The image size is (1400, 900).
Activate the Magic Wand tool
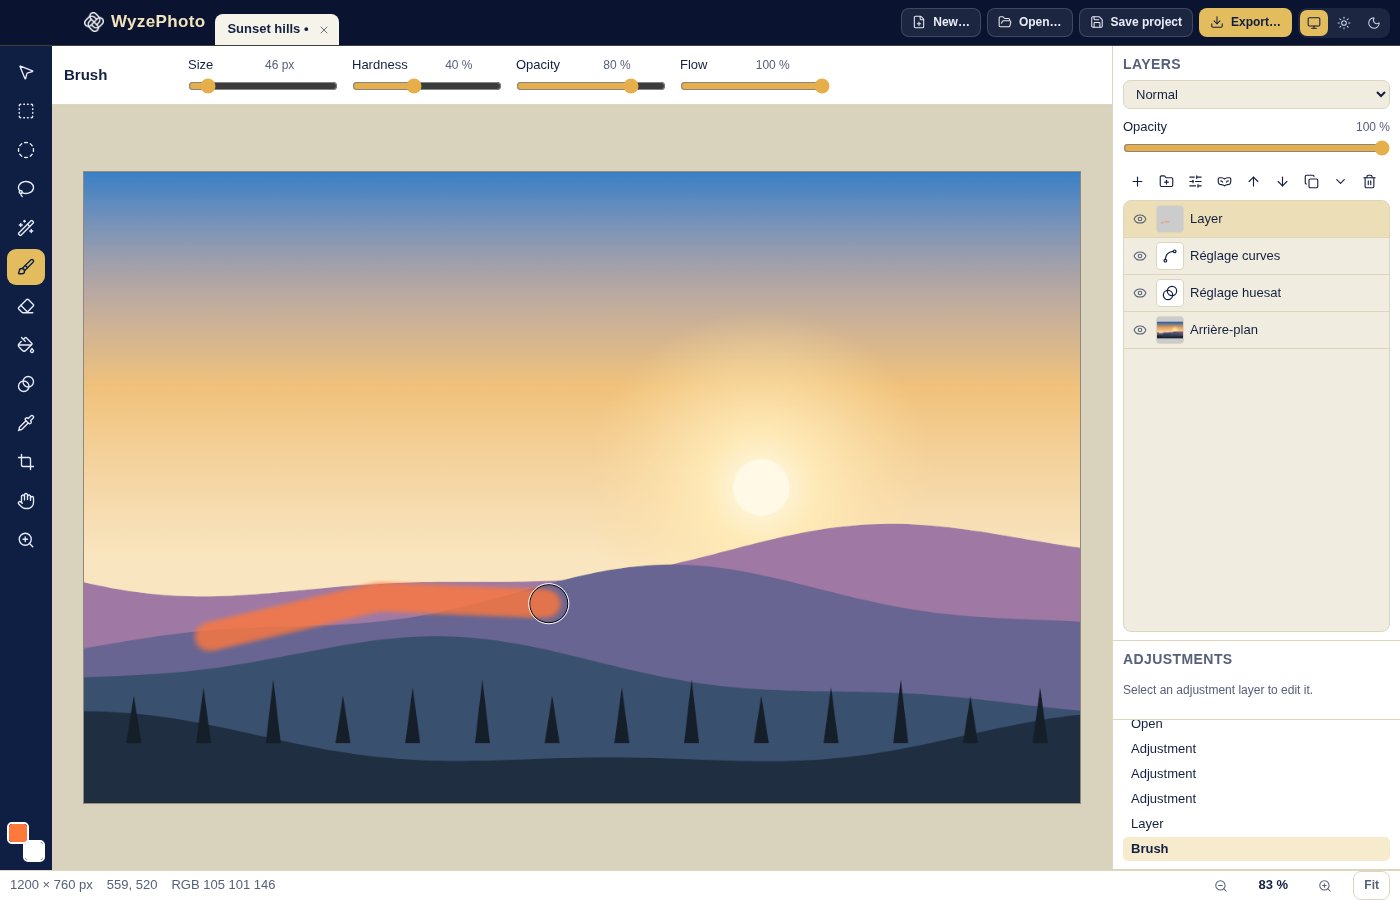coord(26,228)
